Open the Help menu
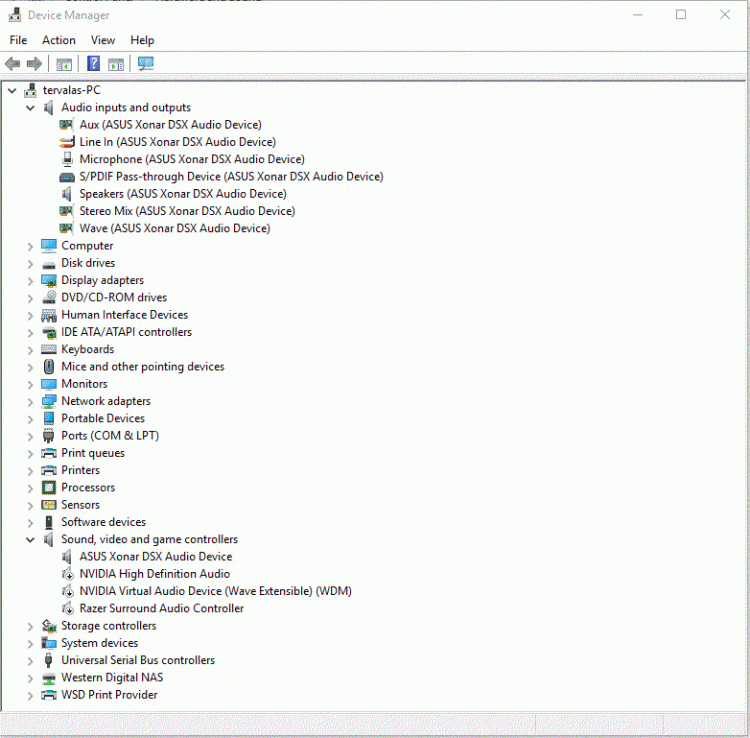750x738 pixels. click(142, 40)
